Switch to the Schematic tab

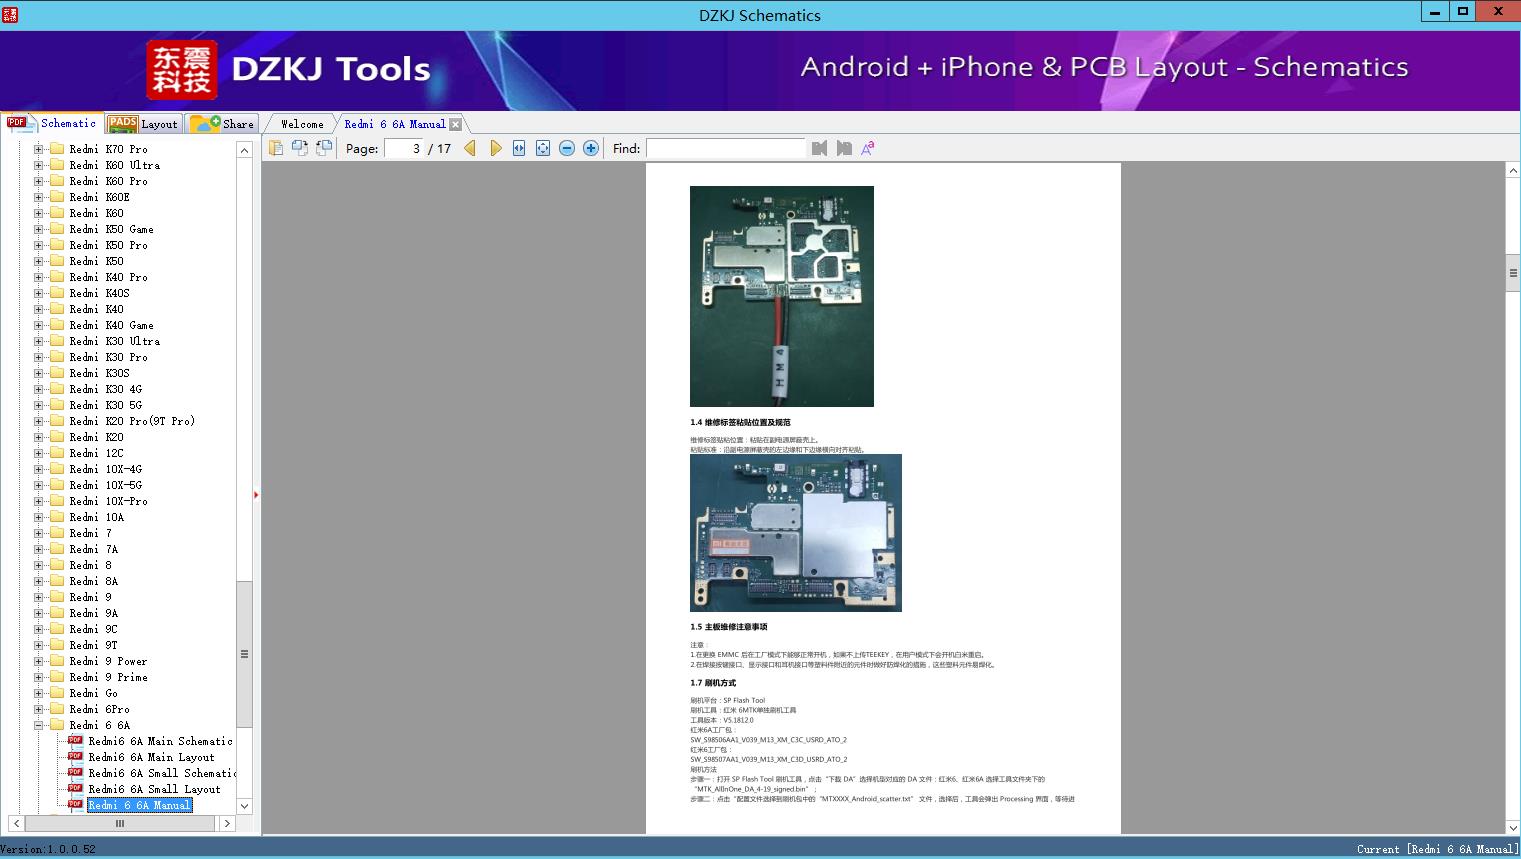coord(52,123)
